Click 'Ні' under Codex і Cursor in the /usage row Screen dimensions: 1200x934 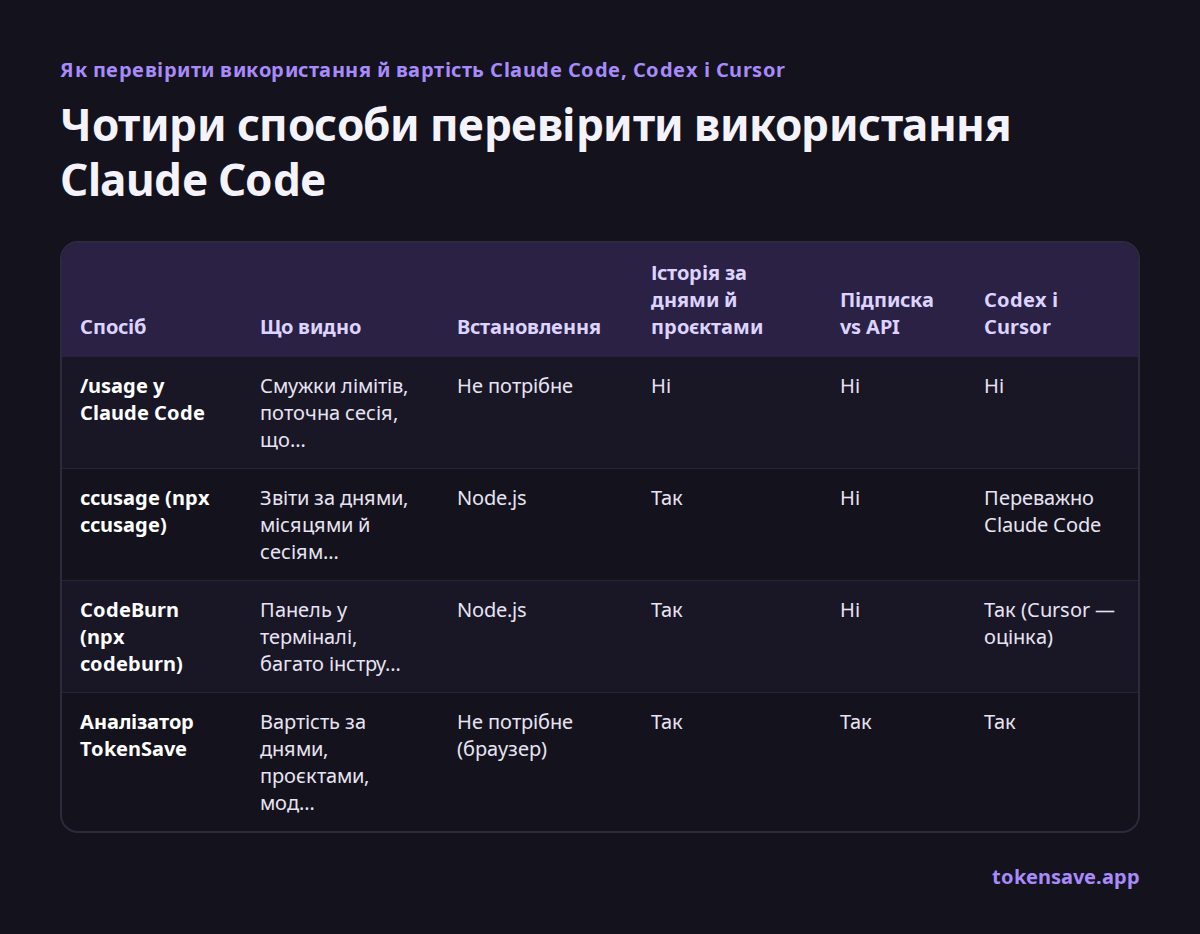pyautogui.click(x=994, y=386)
